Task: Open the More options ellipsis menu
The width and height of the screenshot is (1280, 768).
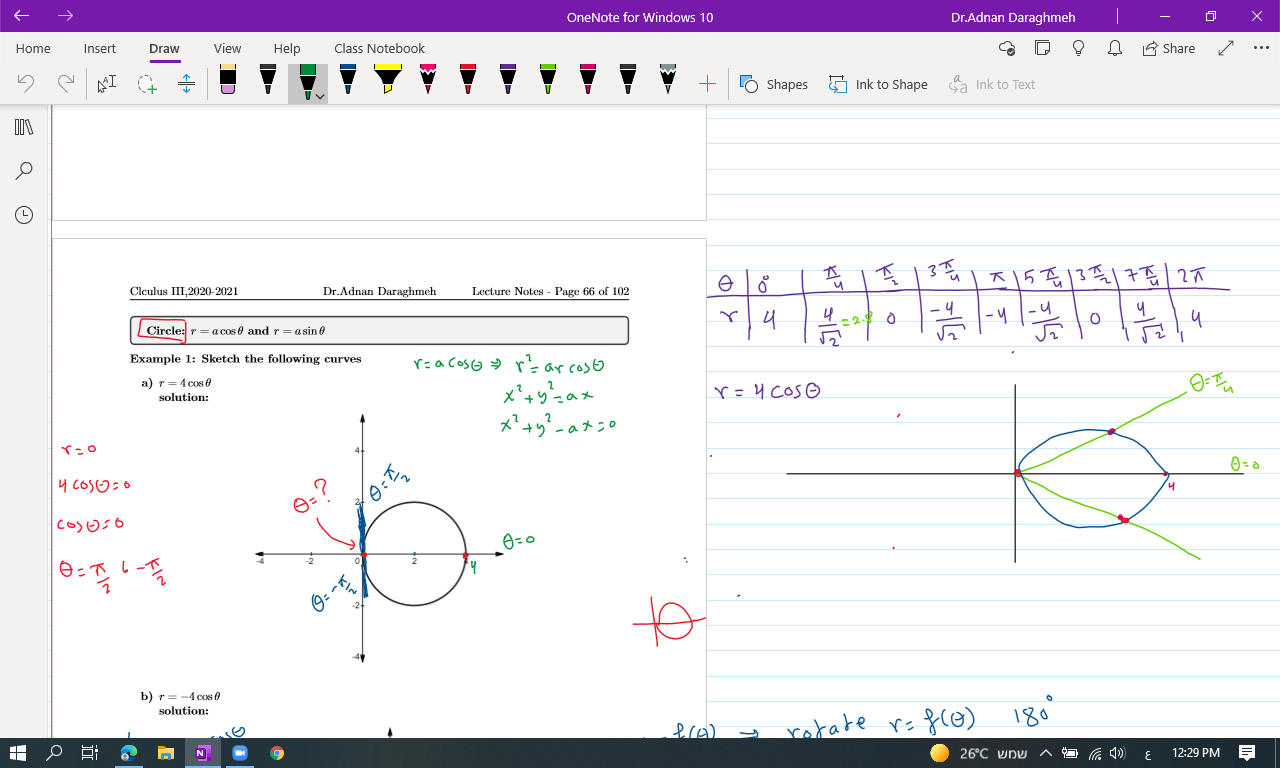Action: click(x=1261, y=48)
